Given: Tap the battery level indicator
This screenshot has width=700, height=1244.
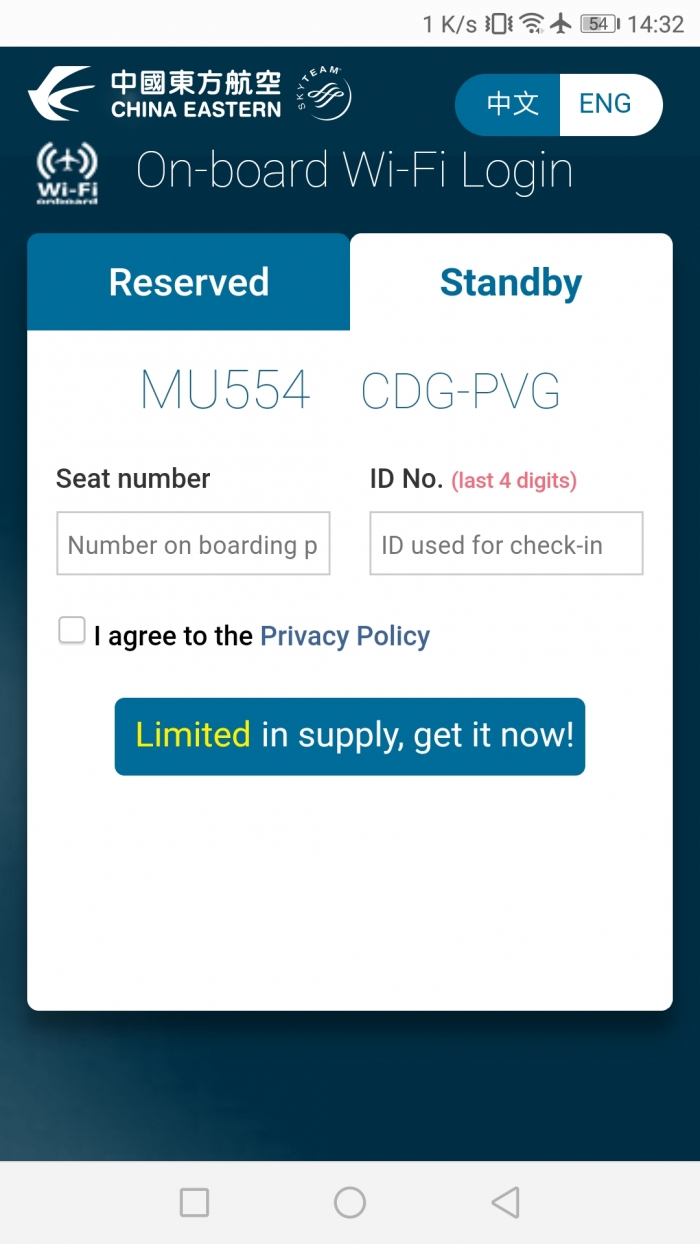Looking at the screenshot, I should 599,24.
